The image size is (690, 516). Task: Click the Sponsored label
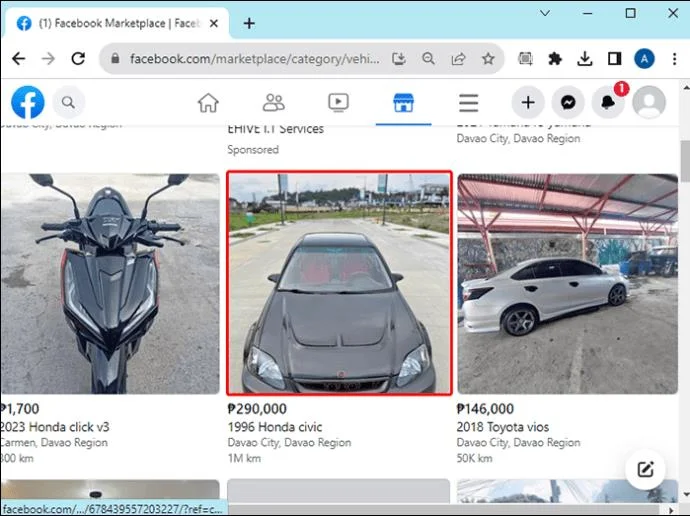[x=253, y=150]
